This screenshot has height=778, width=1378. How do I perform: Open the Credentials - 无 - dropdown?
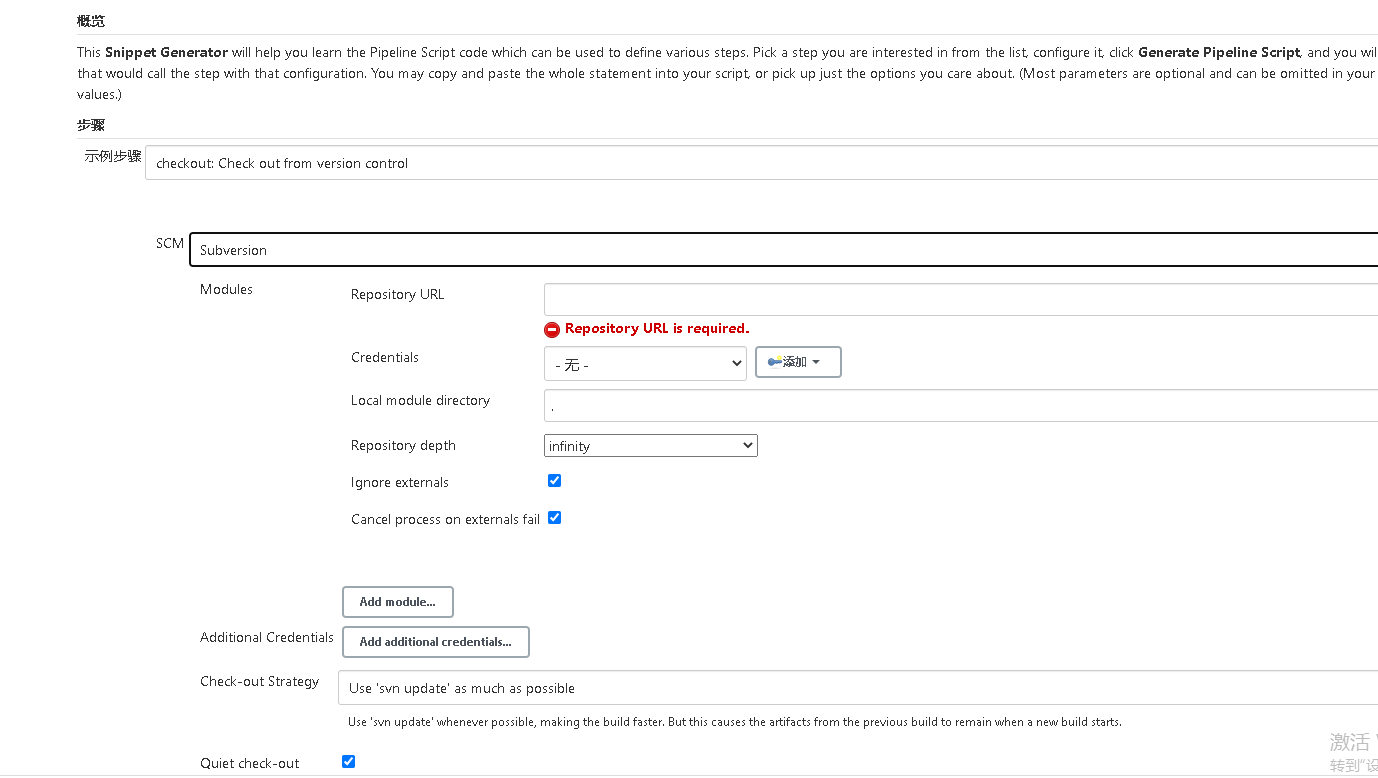[x=645, y=364]
